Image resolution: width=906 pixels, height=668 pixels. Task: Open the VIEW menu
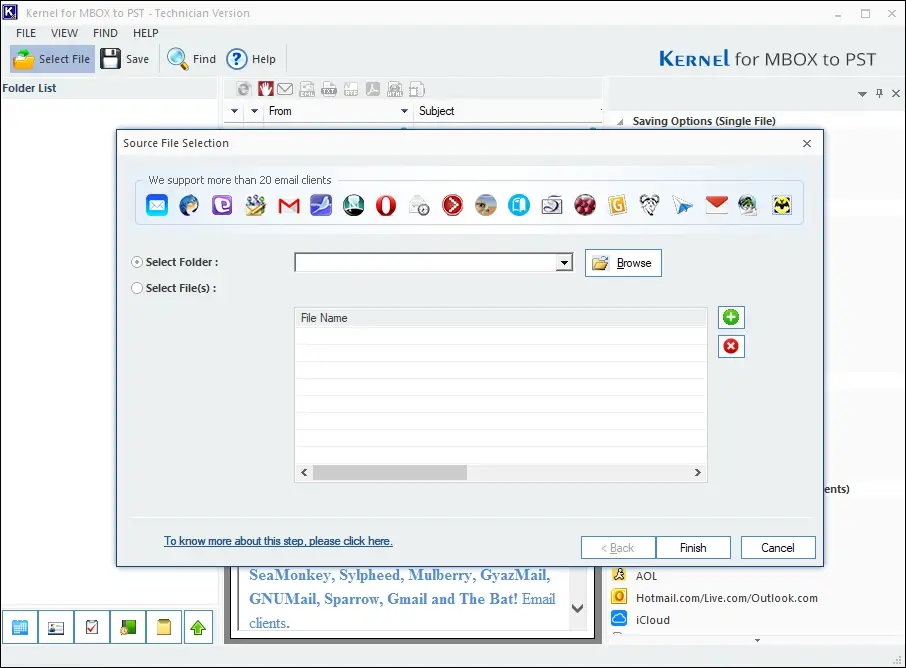(x=64, y=33)
